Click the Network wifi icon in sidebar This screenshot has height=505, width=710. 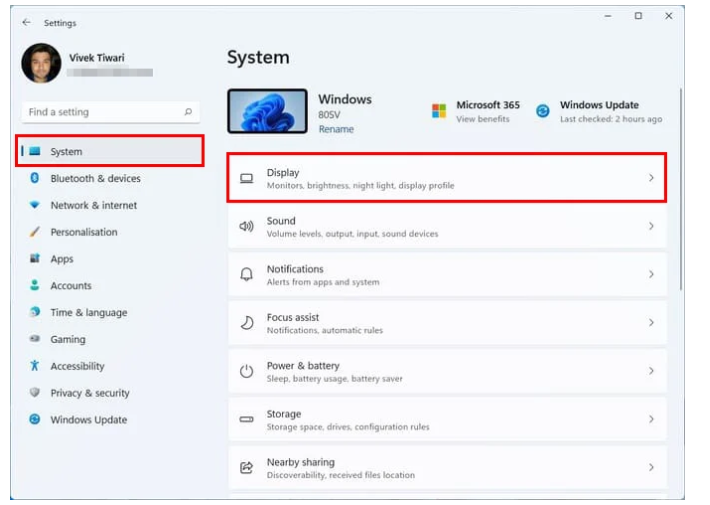point(34,205)
